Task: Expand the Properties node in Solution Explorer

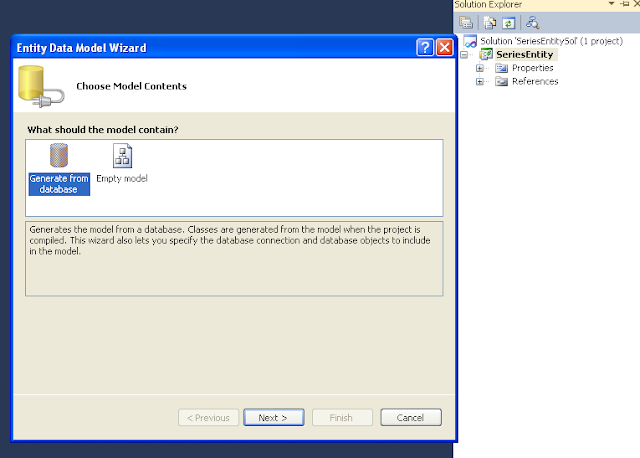Action: click(480, 68)
